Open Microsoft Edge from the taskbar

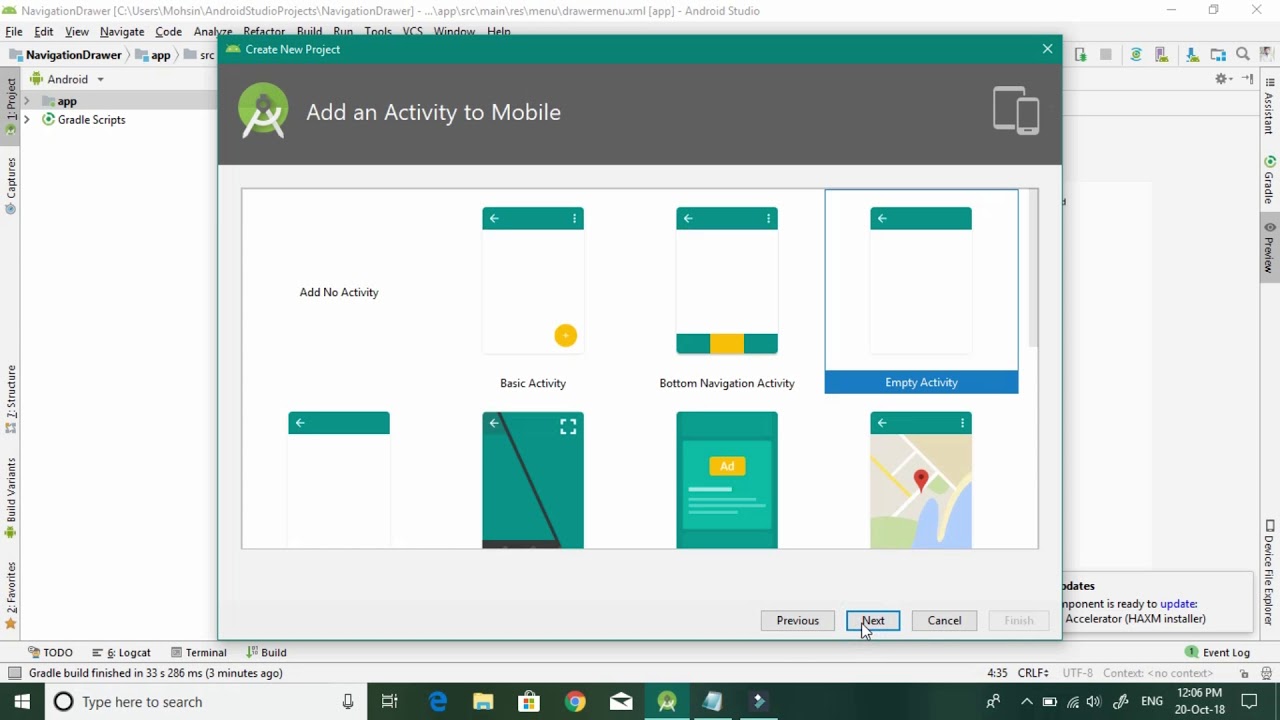438,702
